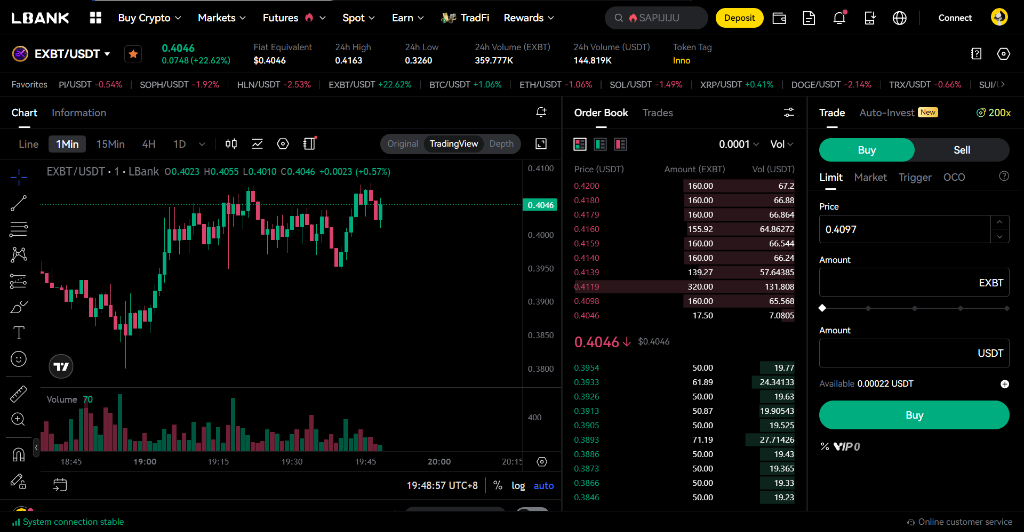This screenshot has height=532, width=1024.
Task: Open the page layout settings icon
Action: coord(1004,54)
